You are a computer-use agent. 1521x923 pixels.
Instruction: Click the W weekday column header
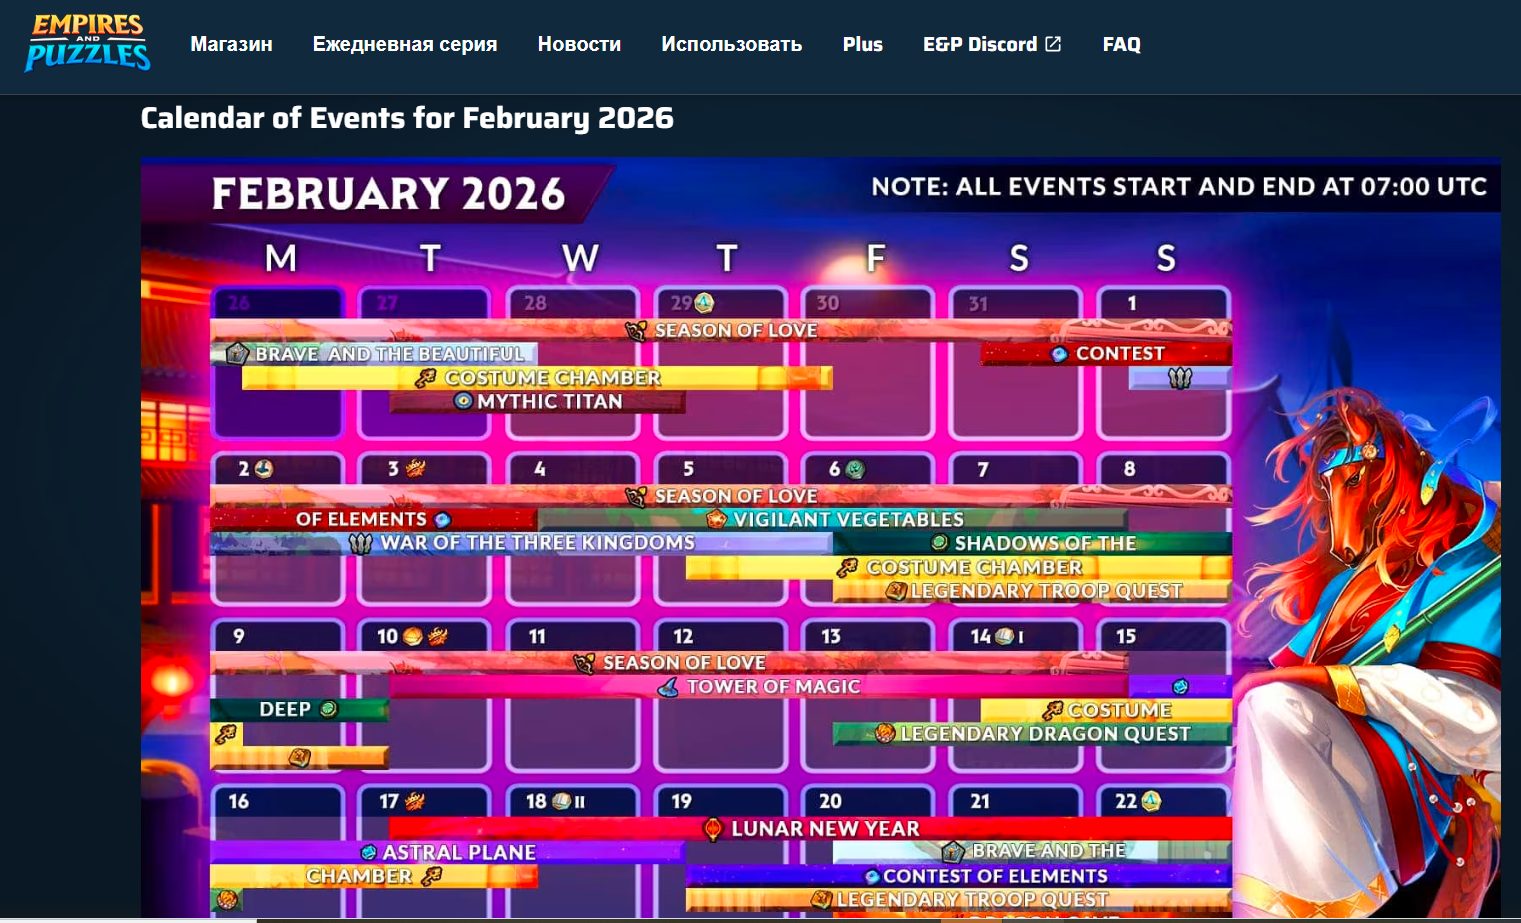point(580,258)
